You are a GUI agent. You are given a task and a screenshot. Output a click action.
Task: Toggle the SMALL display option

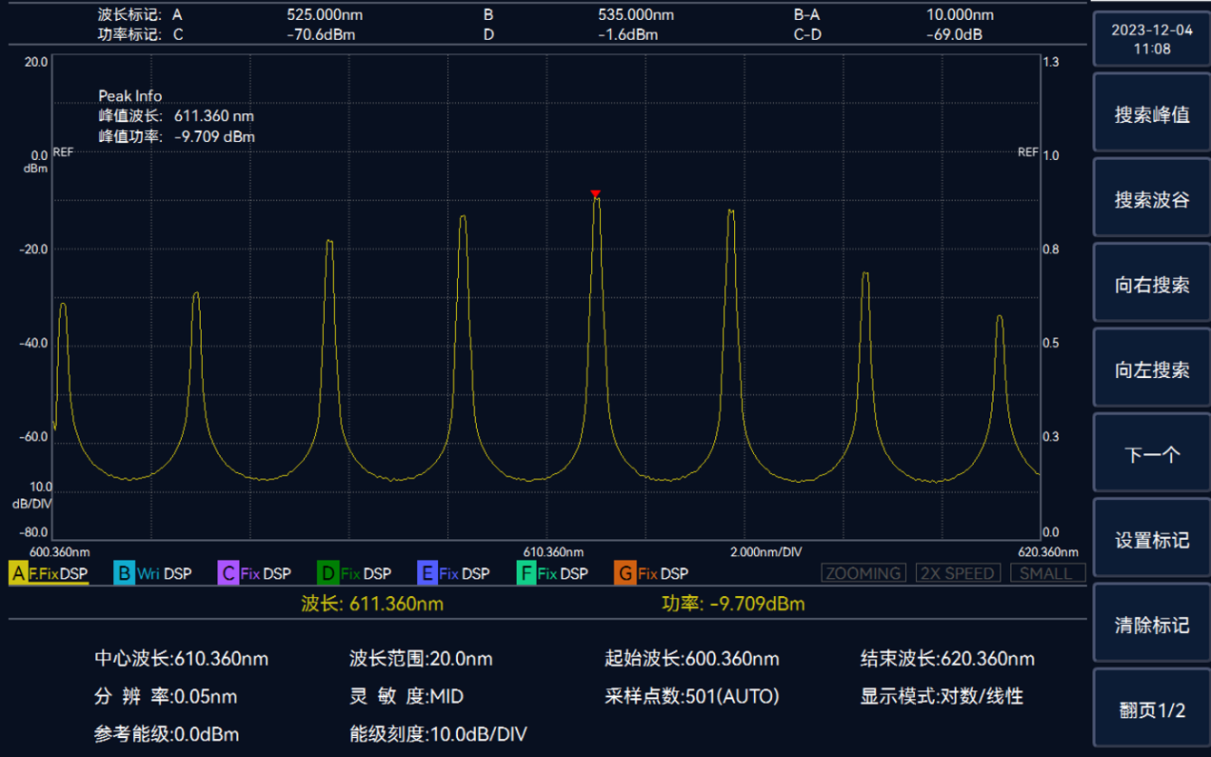(x=1046, y=573)
